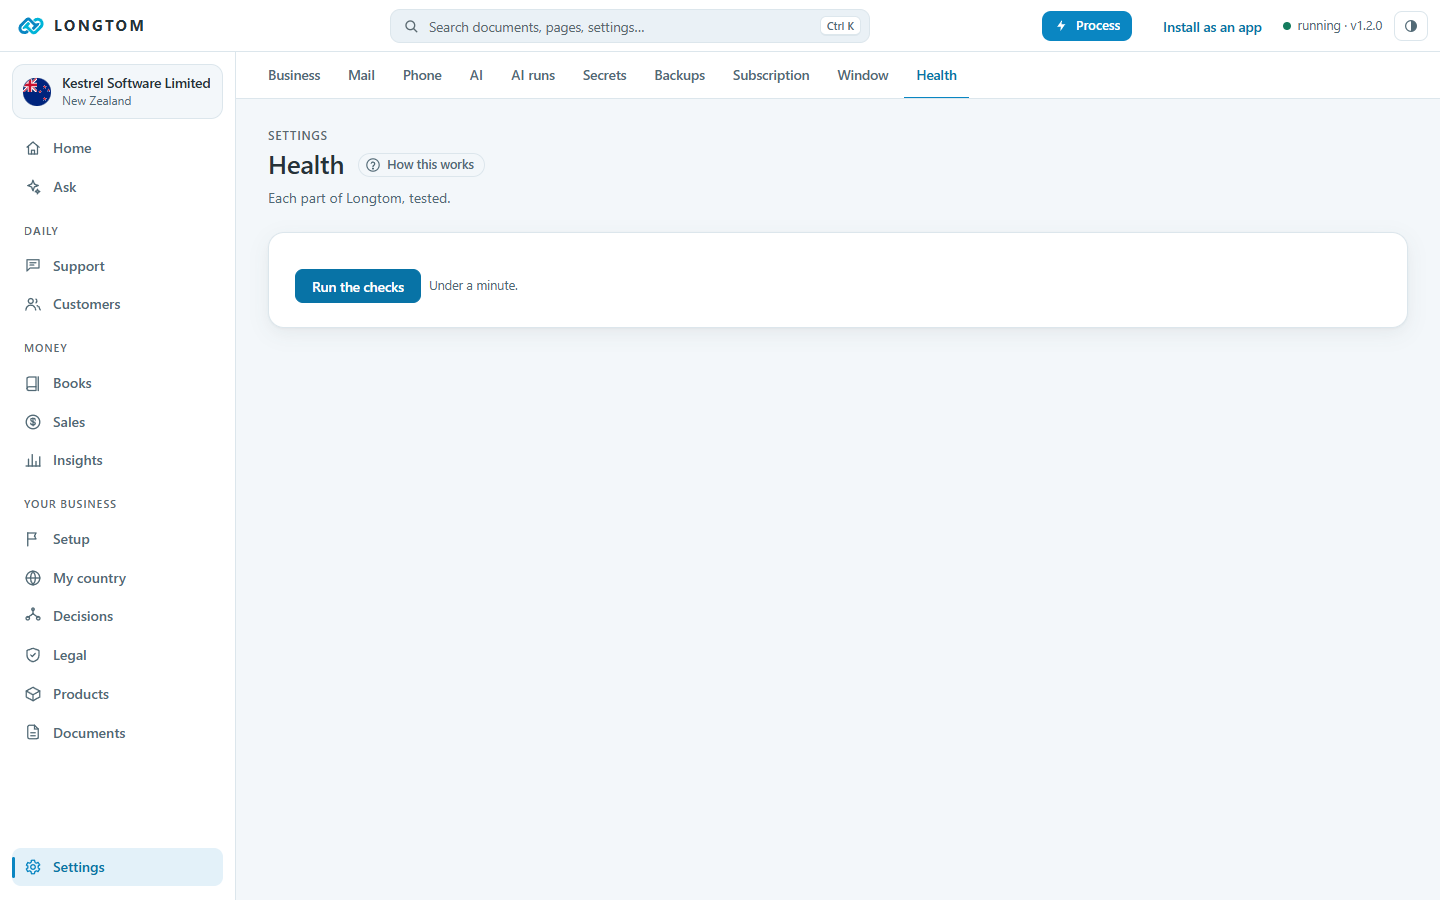Open the Kestrel Software Limited business card
Viewport: 1440px width, 900px height.
[117, 92]
